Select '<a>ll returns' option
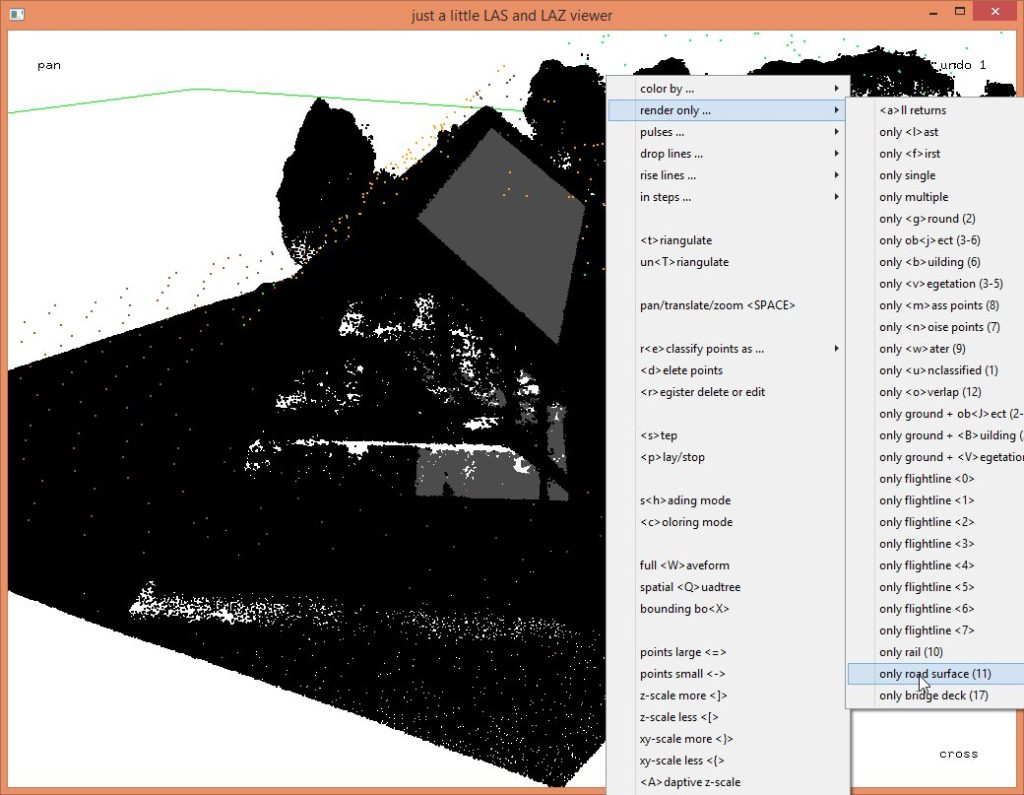 (x=912, y=111)
